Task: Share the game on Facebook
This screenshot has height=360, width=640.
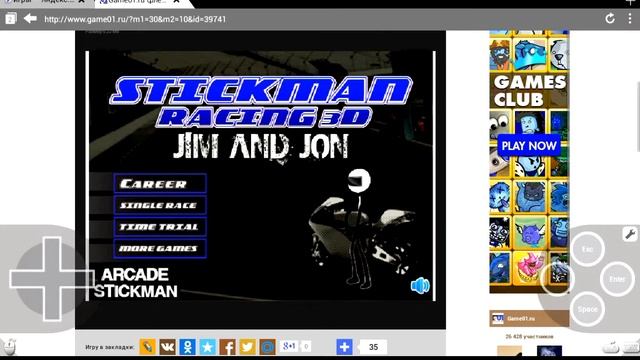Action: (x=227, y=347)
